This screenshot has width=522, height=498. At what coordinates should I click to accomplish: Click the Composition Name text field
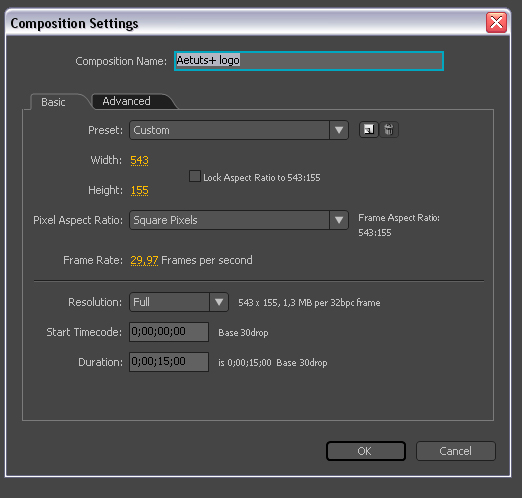click(x=309, y=61)
